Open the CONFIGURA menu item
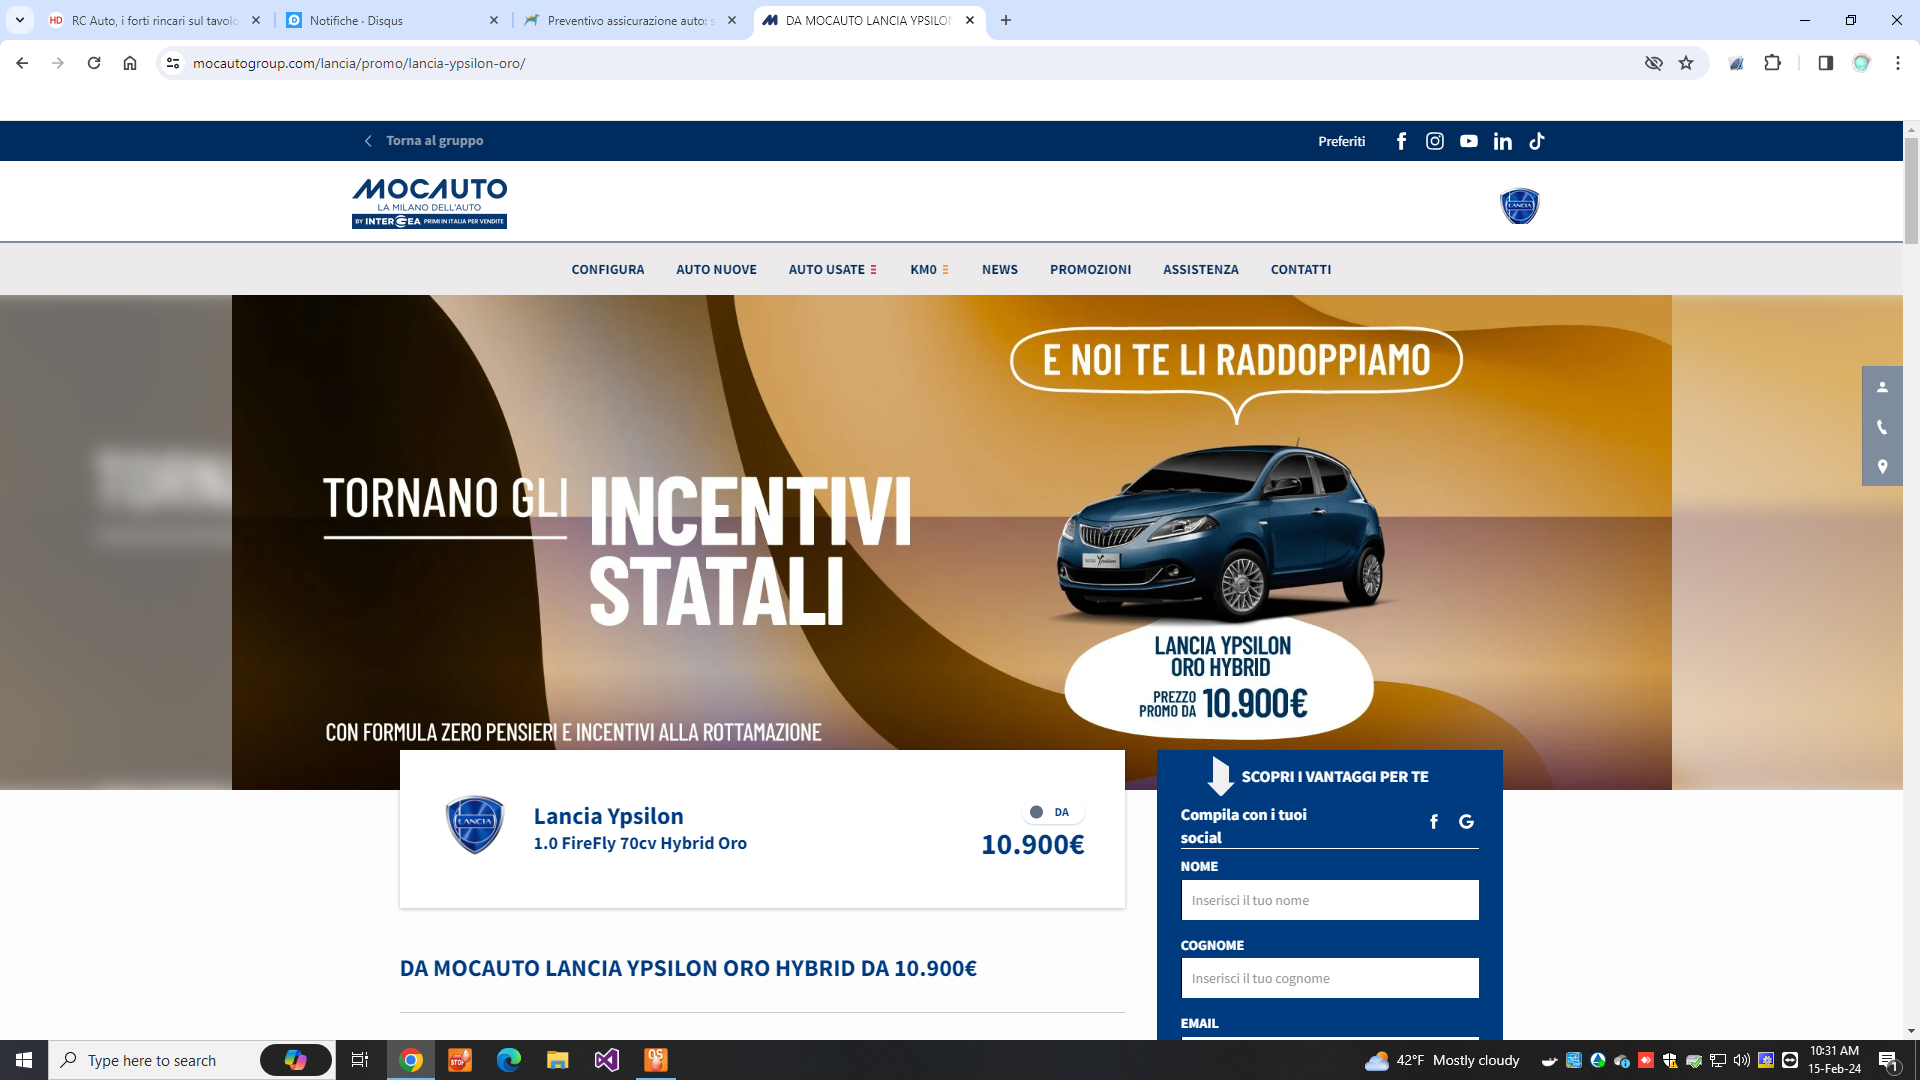 click(x=608, y=270)
